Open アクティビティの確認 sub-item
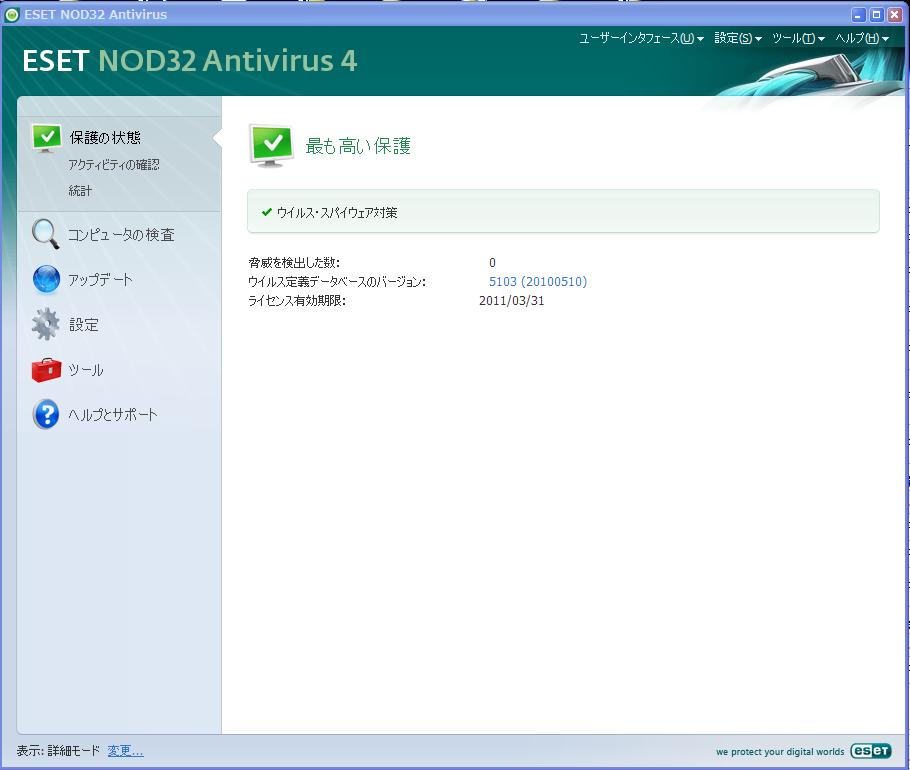Image resolution: width=910 pixels, height=770 pixels. pyautogui.click(x=114, y=165)
